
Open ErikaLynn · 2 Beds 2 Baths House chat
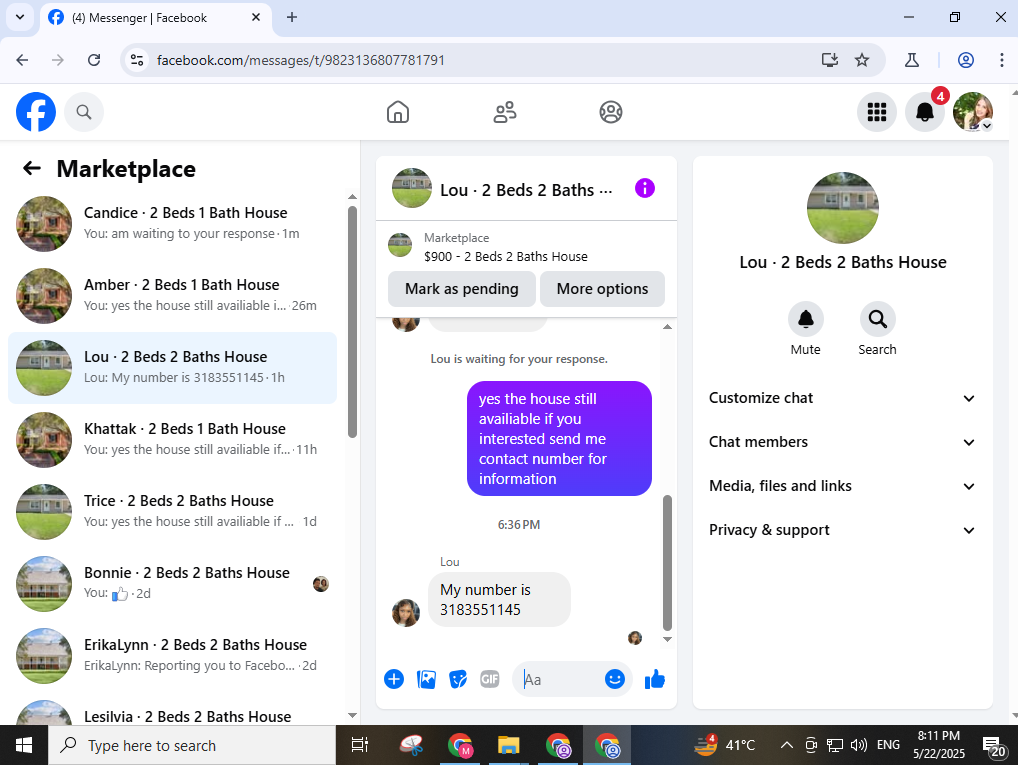click(173, 656)
